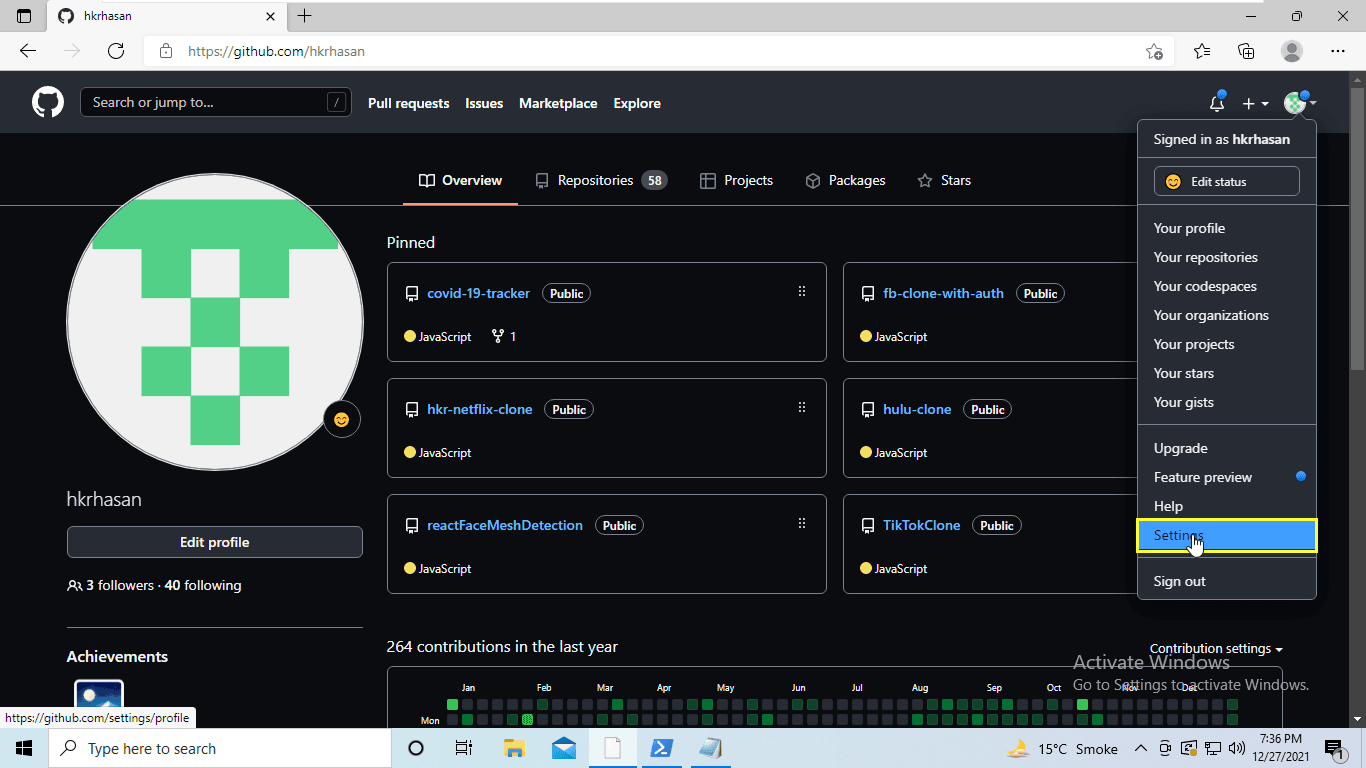Image resolution: width=1366 pixels, height=768 pixels.
Task: Open the 3 followers link
Action: [x=111, y=585]
